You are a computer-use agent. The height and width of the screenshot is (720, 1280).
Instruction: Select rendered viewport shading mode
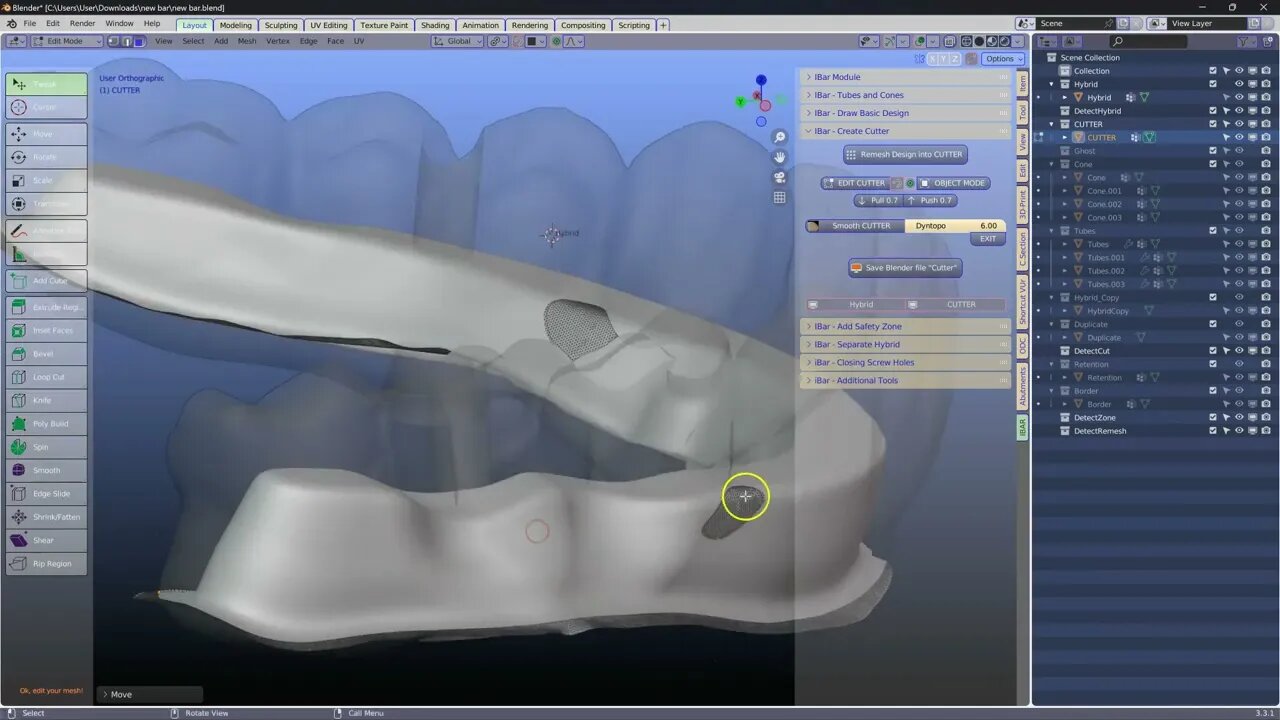click(1005, 41)
